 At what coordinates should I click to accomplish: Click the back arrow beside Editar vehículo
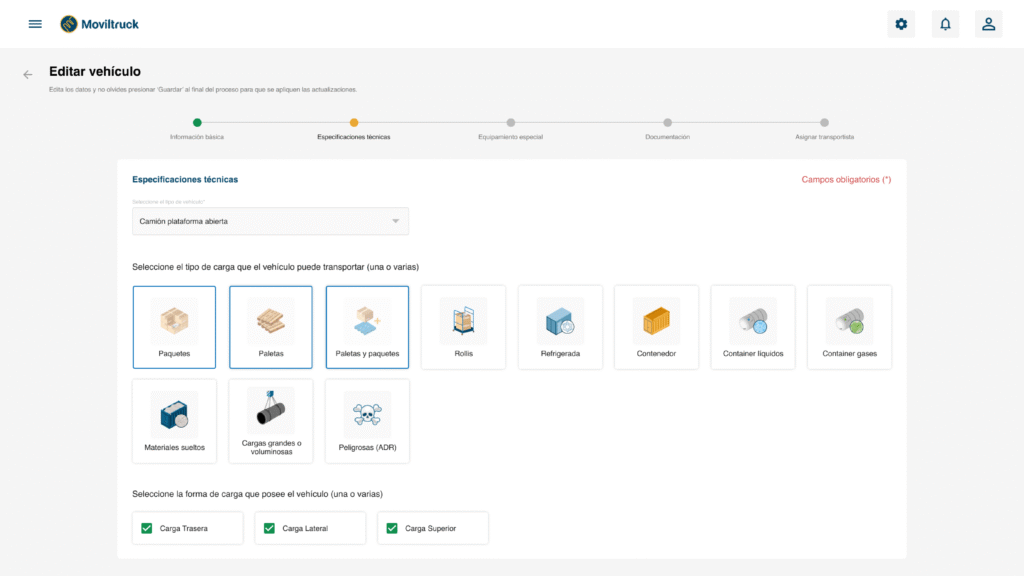28,74
